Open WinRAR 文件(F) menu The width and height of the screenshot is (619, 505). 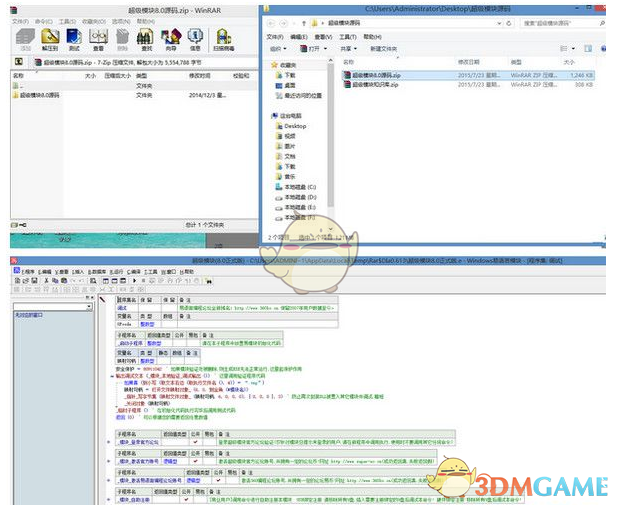pyautogui.click(x=20, y=21)
